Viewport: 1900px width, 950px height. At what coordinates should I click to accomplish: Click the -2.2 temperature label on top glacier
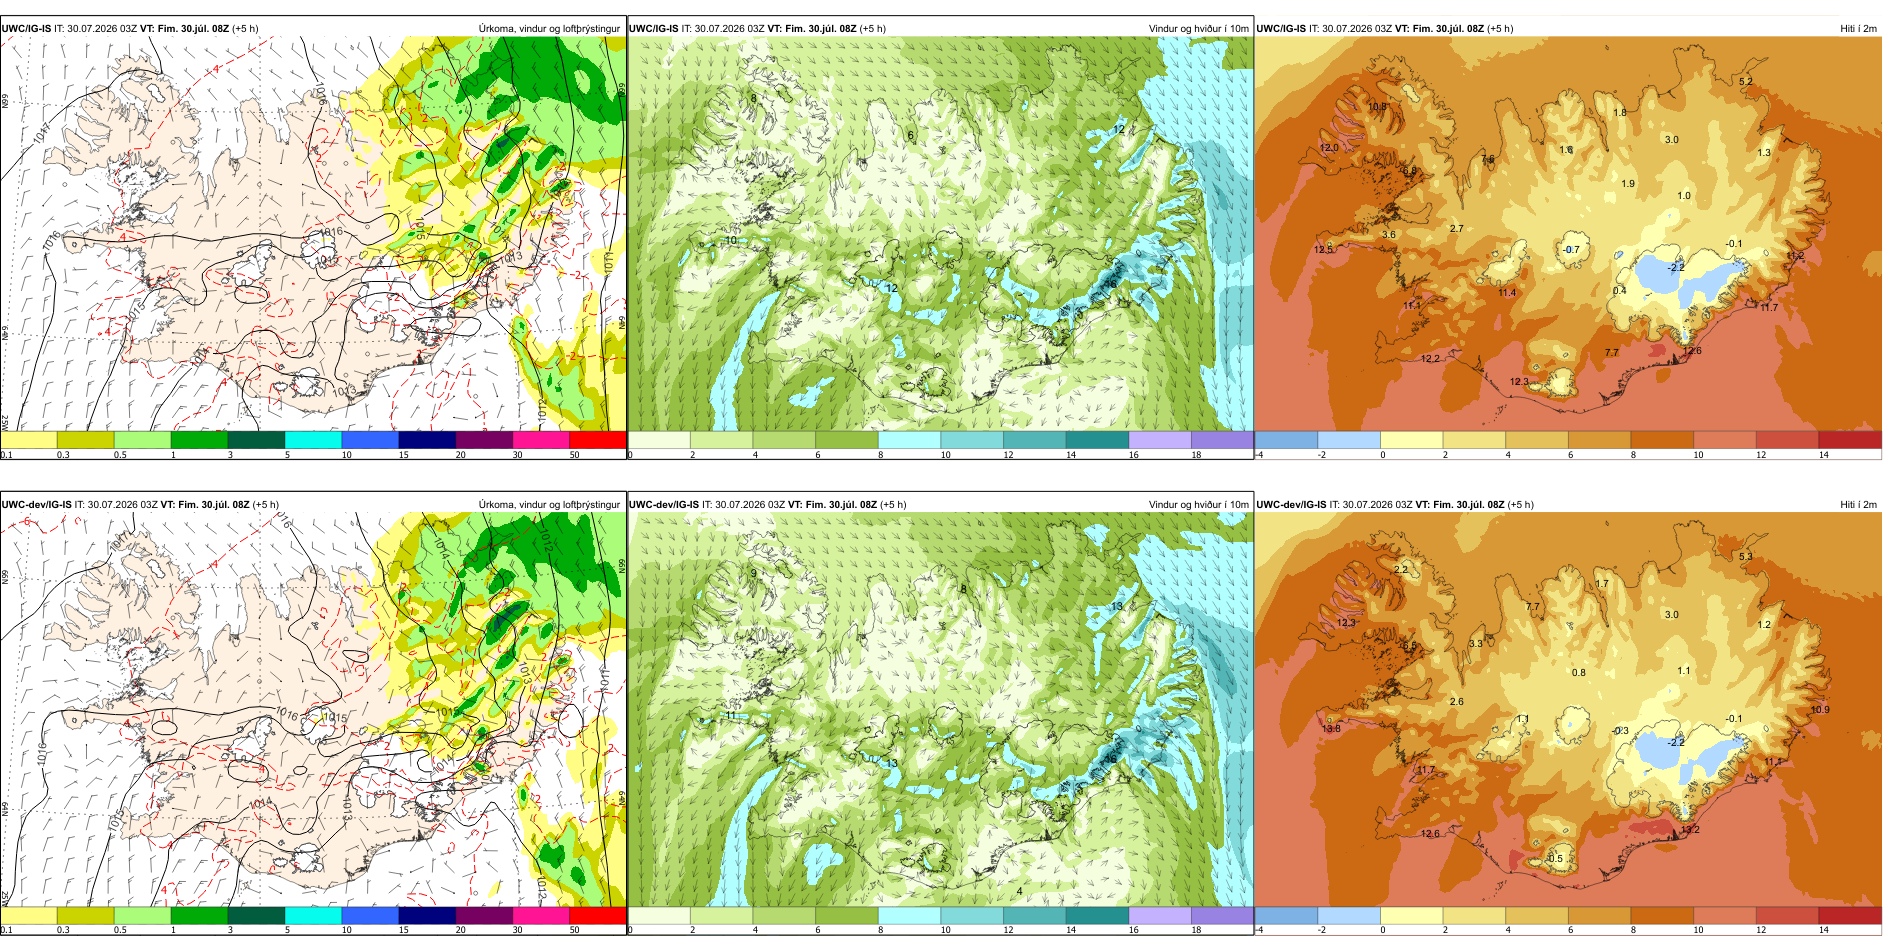tap(1676, 267)
